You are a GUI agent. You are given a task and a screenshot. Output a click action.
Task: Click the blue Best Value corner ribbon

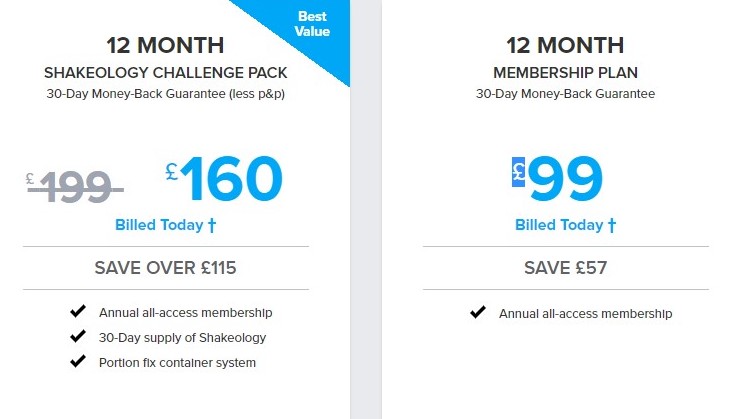pos(306,32)
